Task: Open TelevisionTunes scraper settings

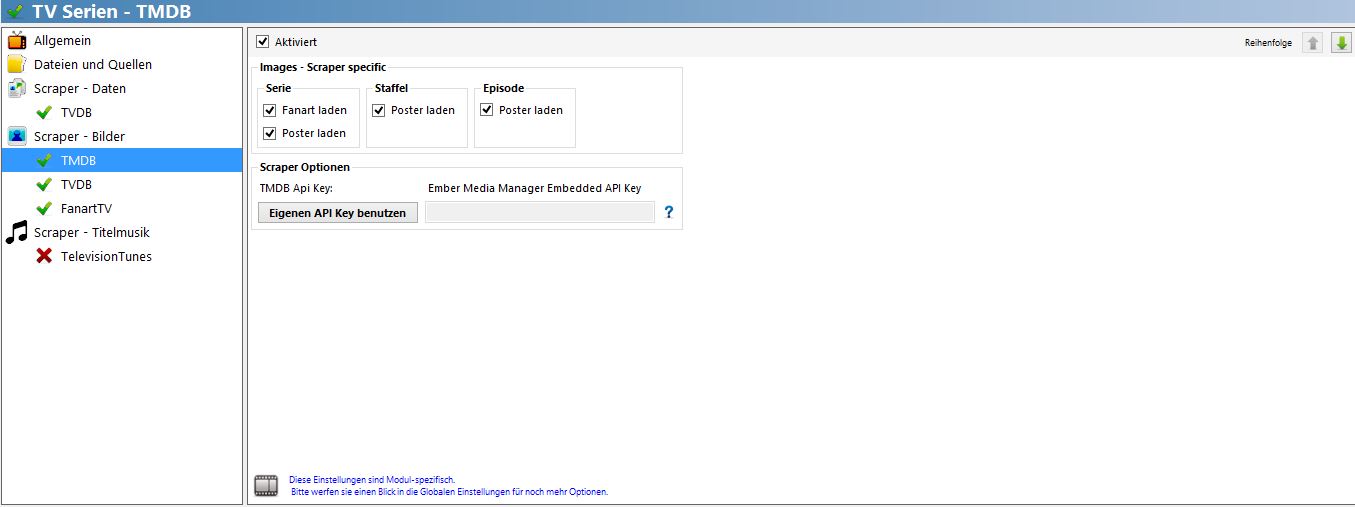Action: 106,257
